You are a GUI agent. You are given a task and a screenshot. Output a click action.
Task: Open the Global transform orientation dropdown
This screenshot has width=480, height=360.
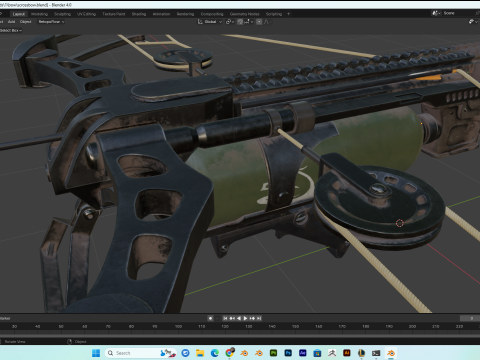click(x=210, y=22)
